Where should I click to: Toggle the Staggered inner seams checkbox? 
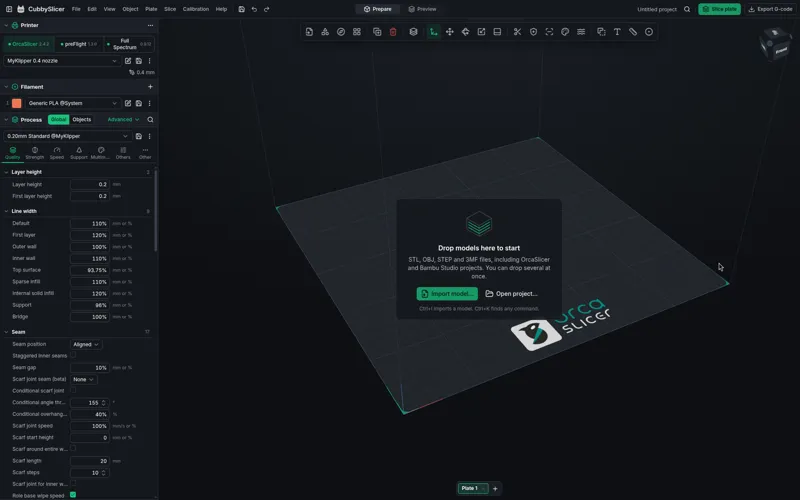73,355
